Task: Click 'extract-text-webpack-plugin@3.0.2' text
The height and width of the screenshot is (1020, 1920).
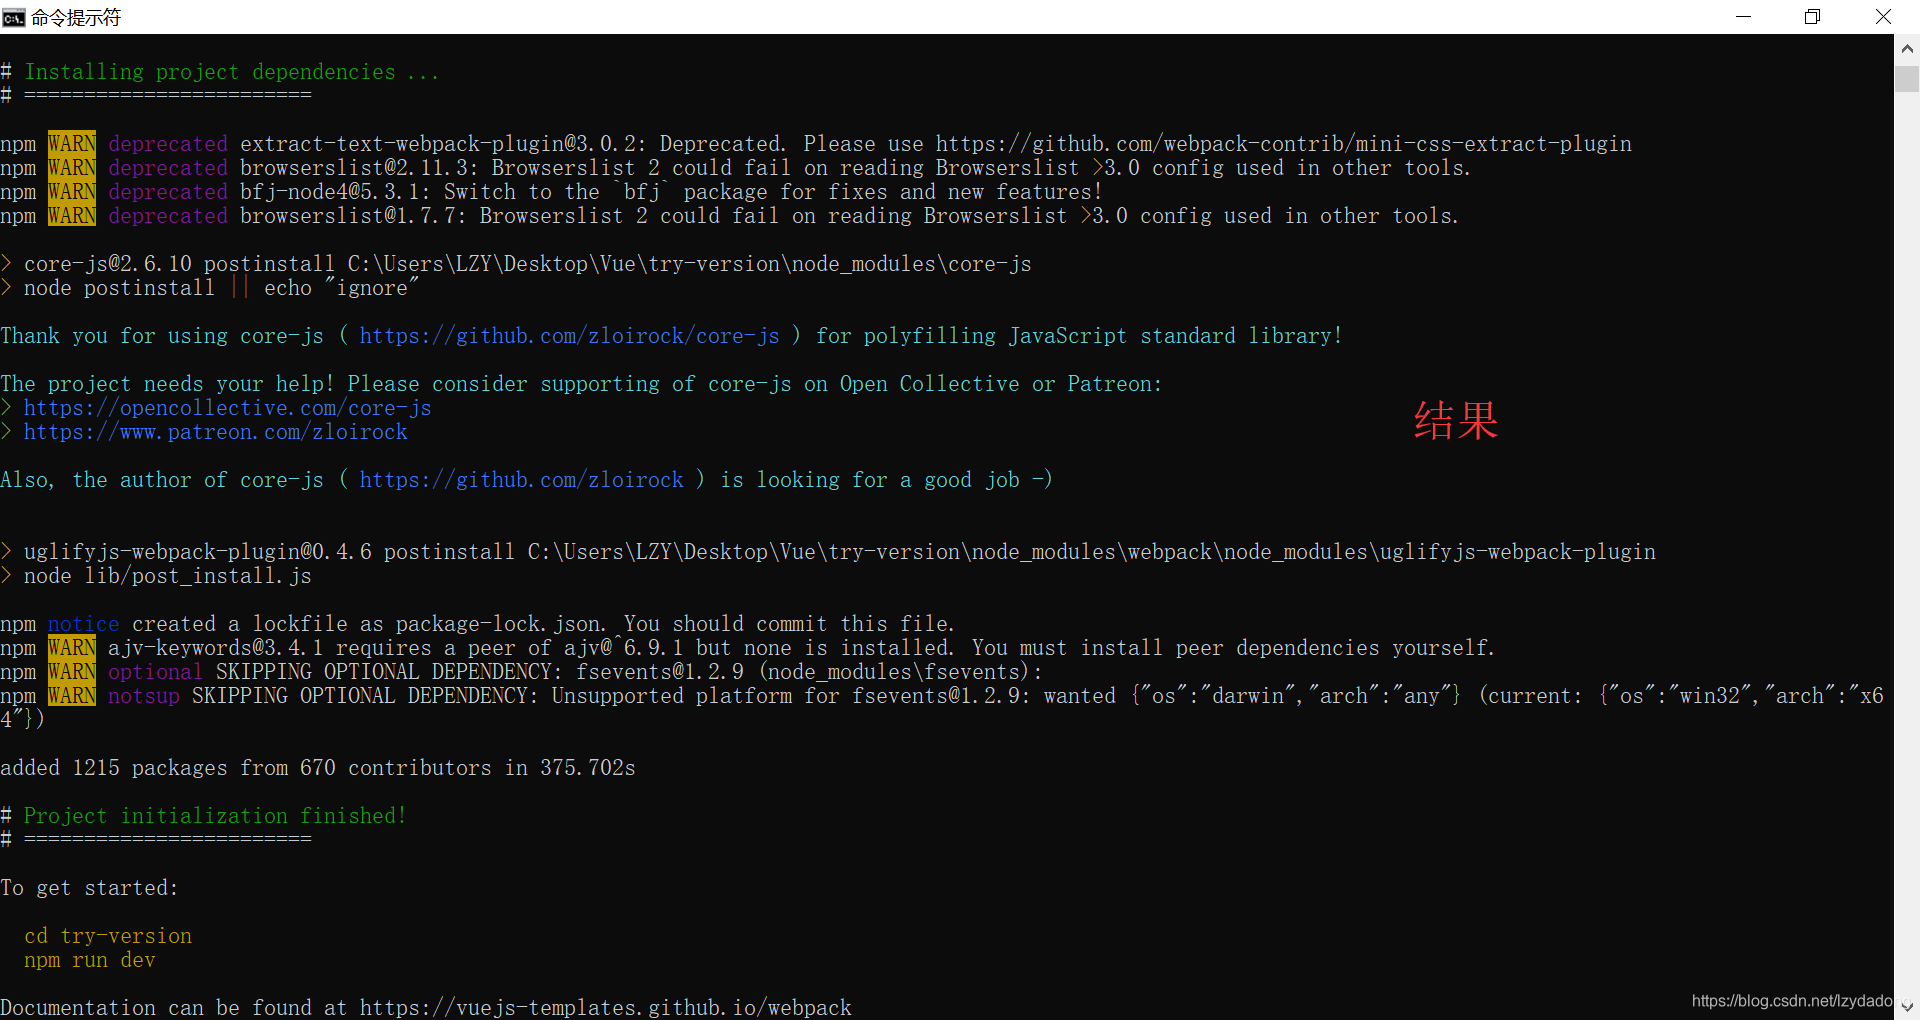Action: [x=444, y=144]
